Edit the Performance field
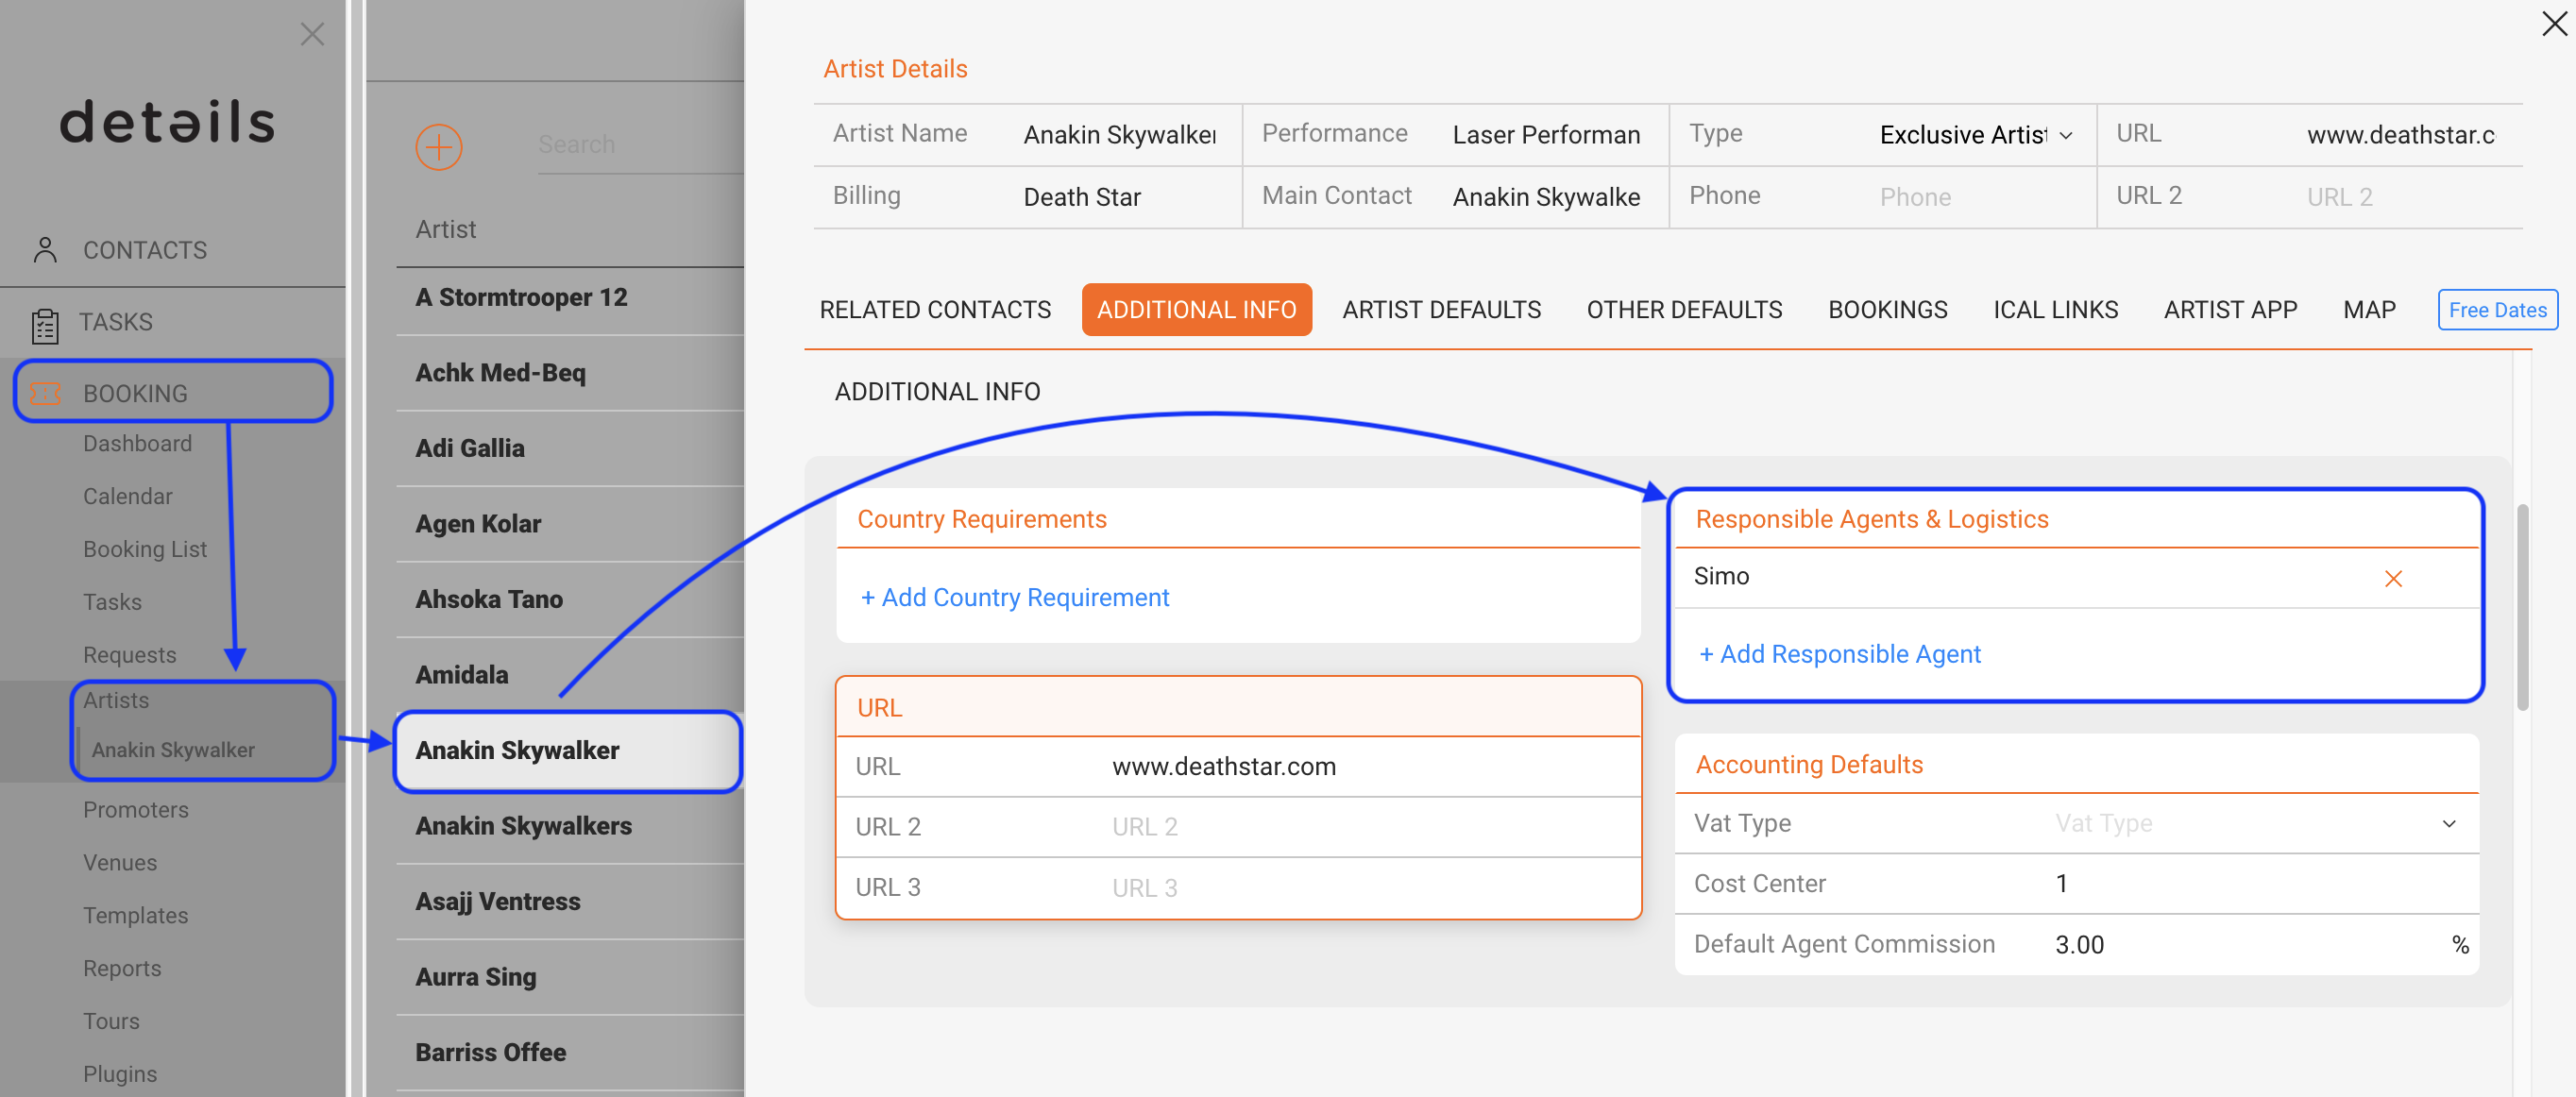The width and height of the screenshot is (2576, 1097). point(1547,135)
